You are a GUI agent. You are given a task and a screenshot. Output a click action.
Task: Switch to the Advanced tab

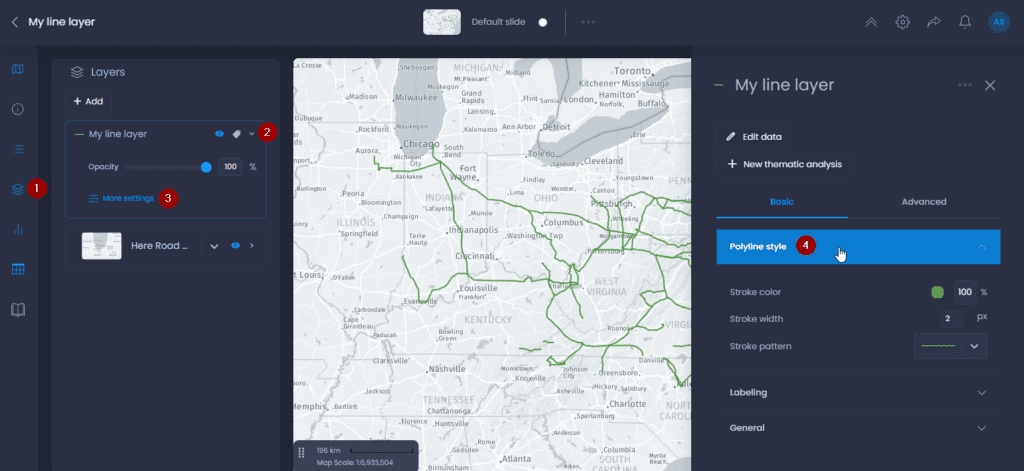(x=924, y=202)
